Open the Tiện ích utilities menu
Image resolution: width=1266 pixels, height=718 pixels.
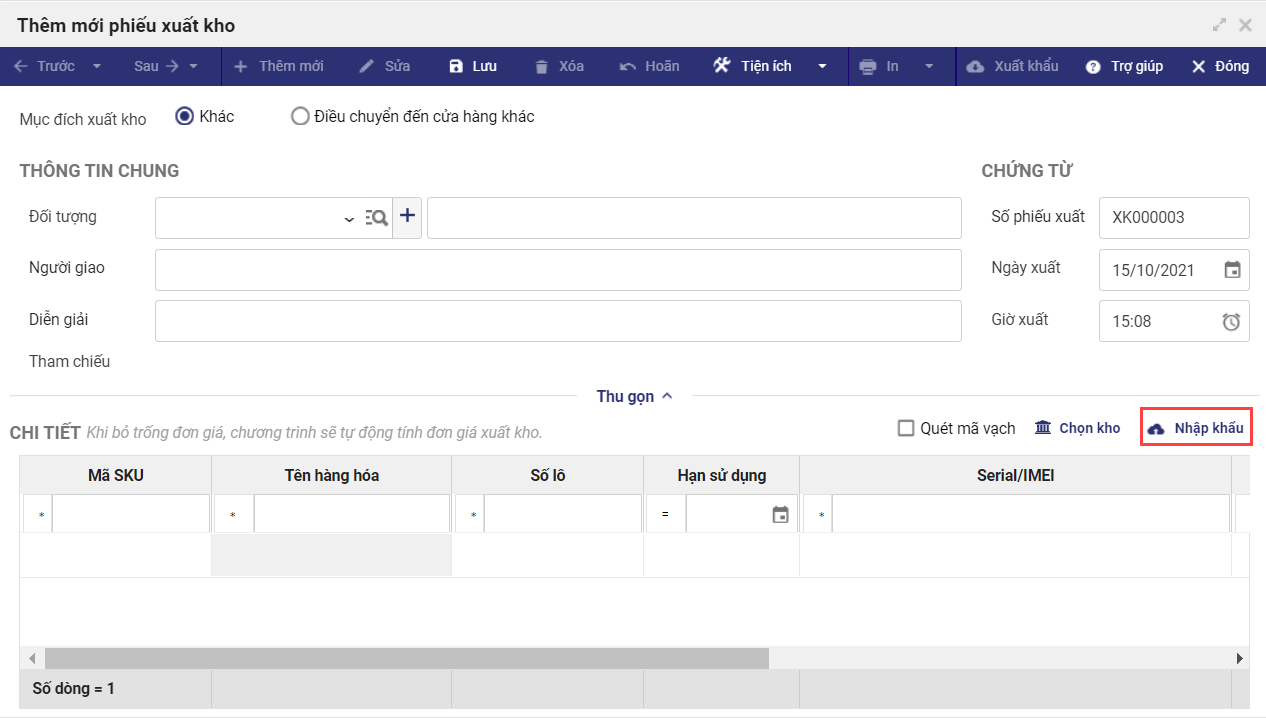752,66
